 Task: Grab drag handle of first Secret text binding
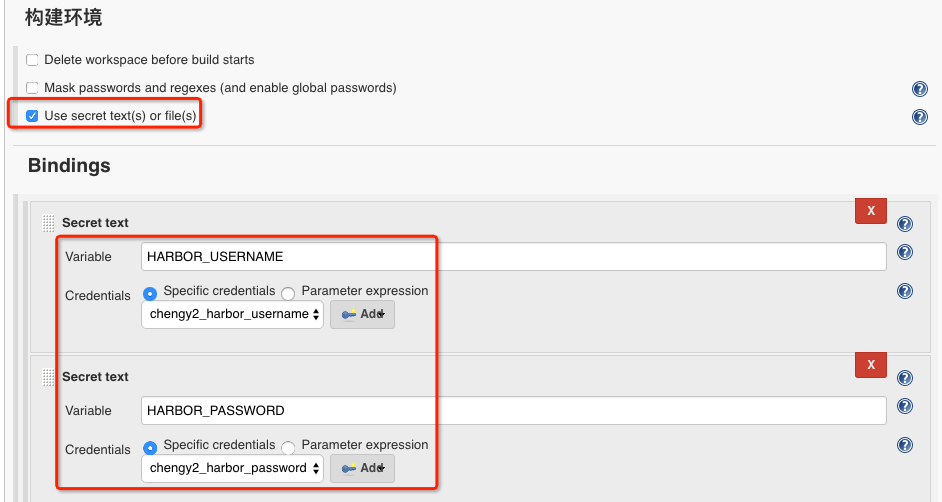[x=49, y=223]
